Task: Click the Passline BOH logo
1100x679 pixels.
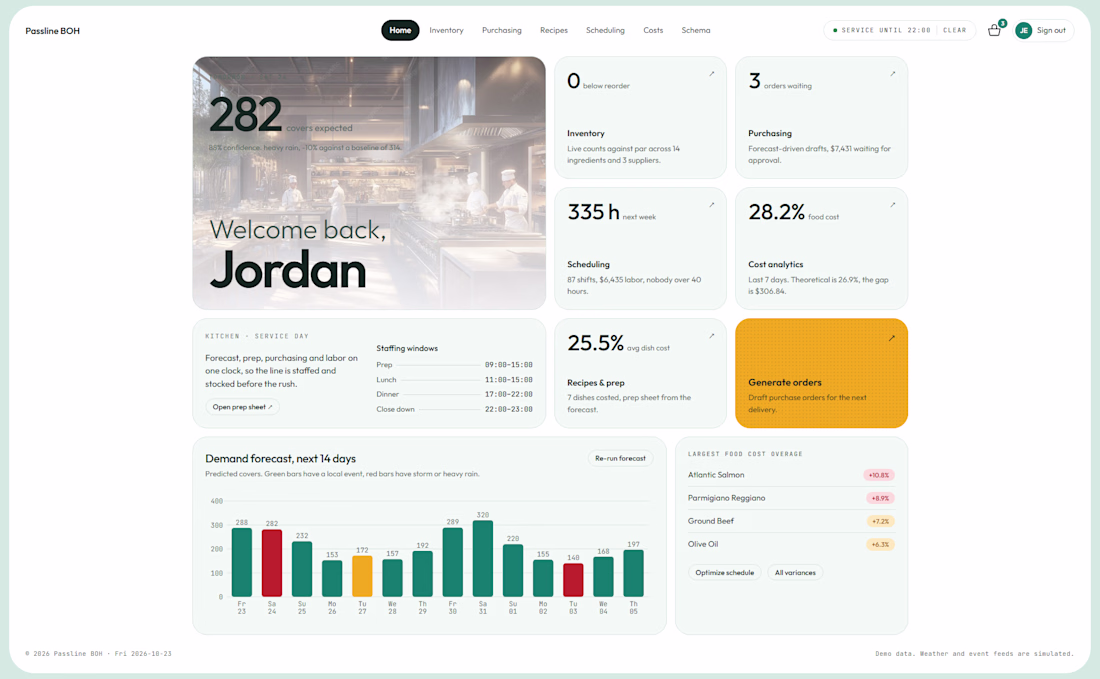Action: [53, 31]
